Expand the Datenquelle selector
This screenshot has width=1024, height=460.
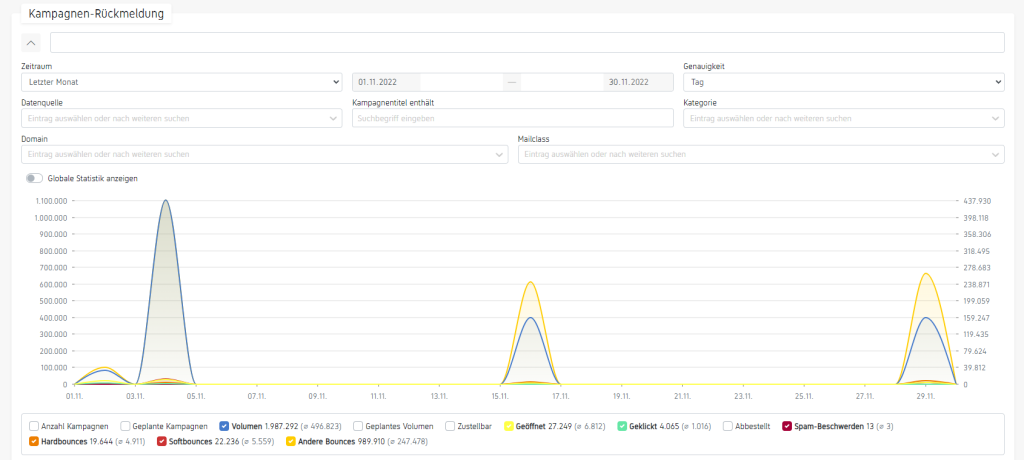click(x=181, y=118)
